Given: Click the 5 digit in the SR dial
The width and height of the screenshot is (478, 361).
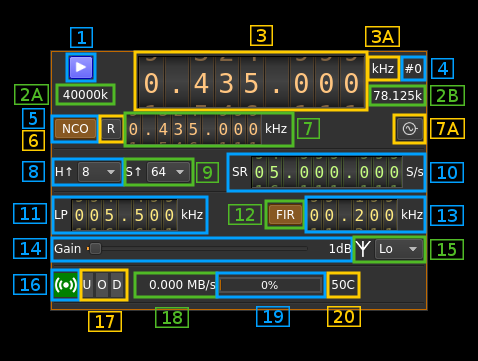Looking at the screenshot, I should coord(274,172).
